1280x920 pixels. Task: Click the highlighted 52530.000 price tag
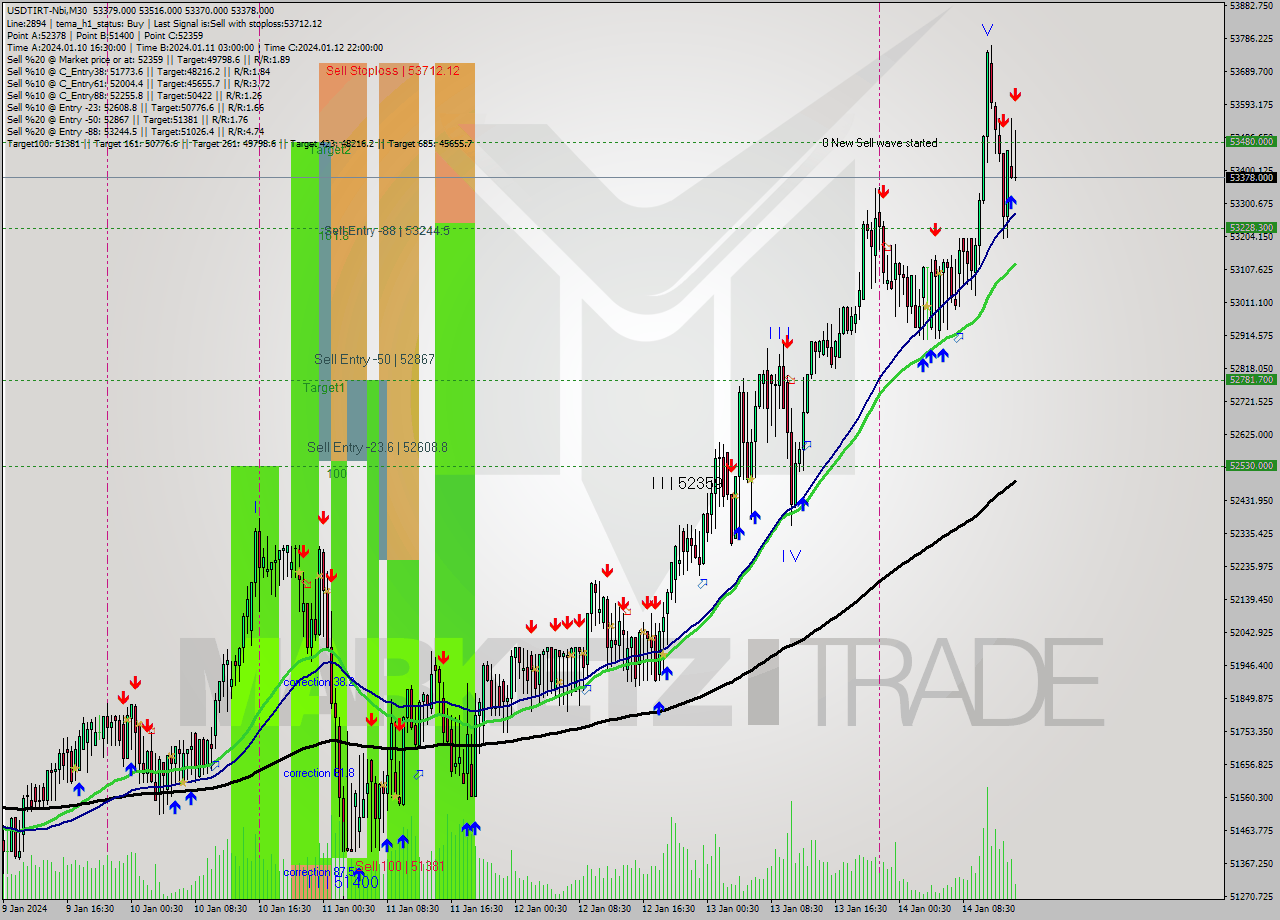click(1251, 465)
